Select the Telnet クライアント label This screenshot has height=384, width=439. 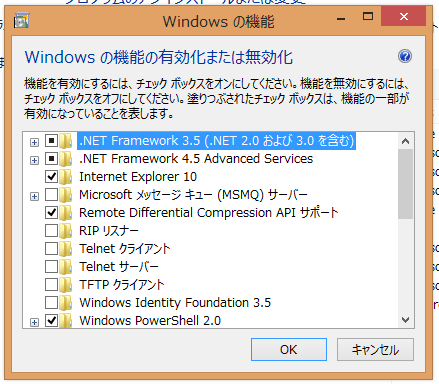click(124, 249)
